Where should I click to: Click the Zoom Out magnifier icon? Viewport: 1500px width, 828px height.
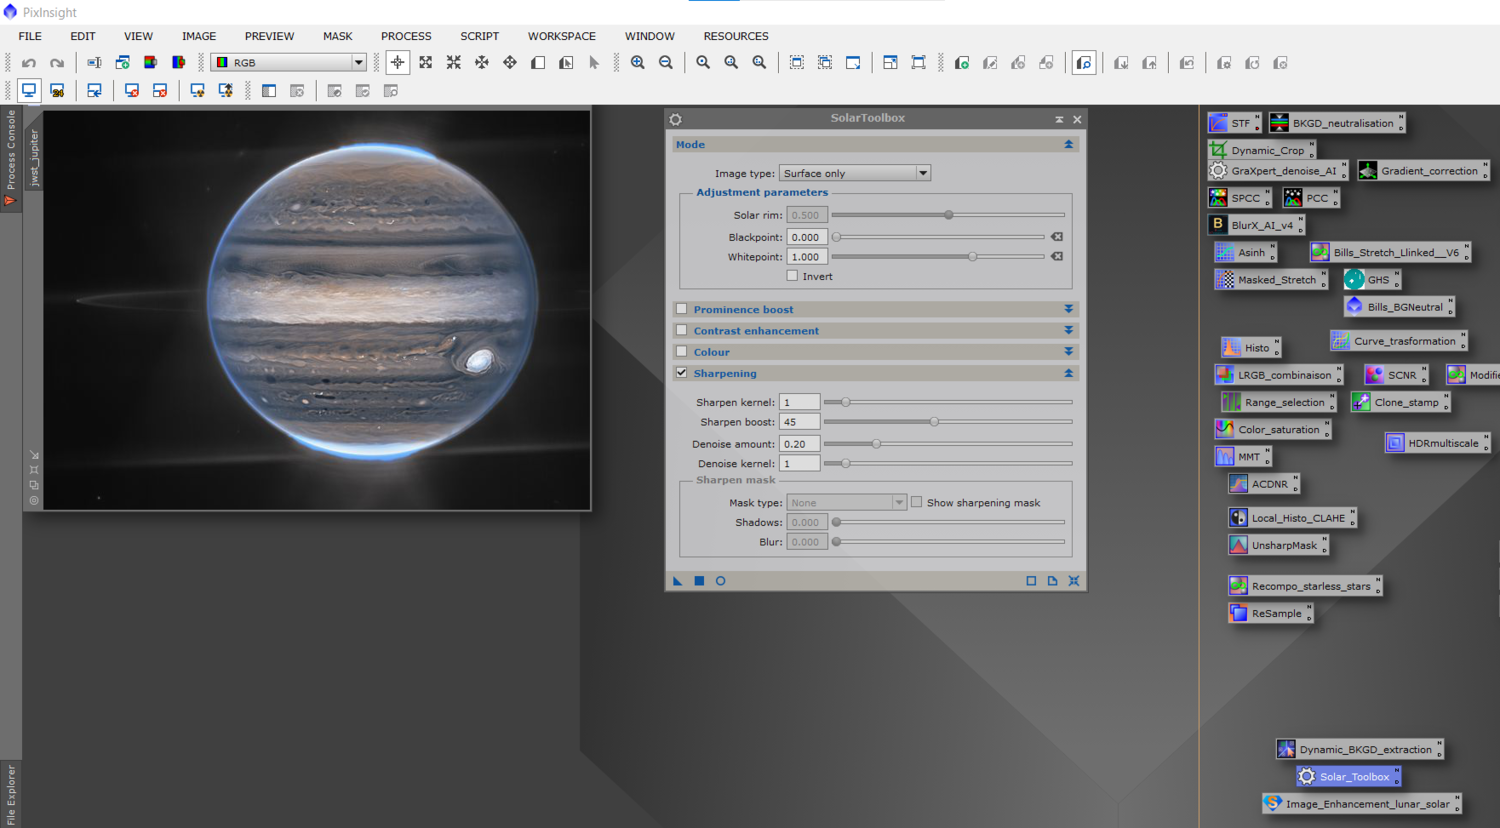tap(666, 63)
